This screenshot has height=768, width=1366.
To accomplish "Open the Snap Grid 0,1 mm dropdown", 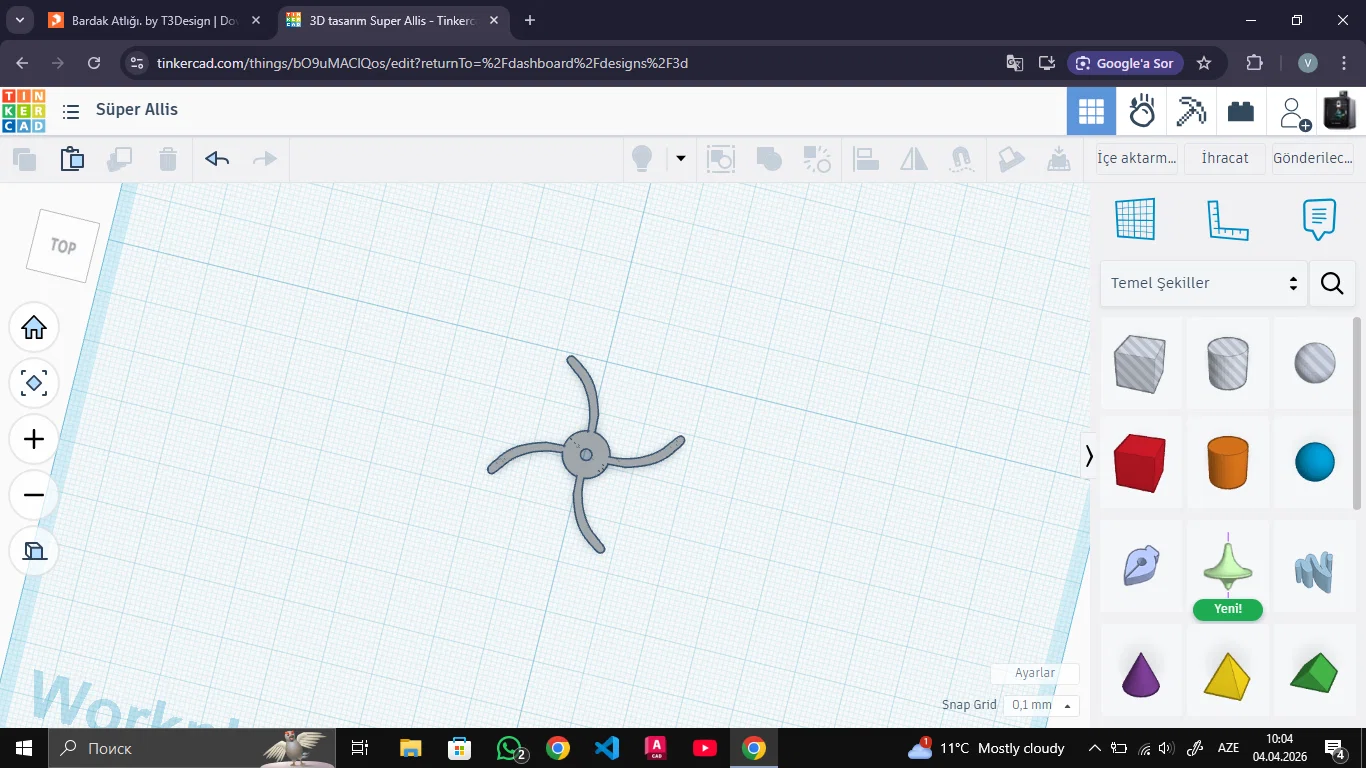I will click(1041, 705).
